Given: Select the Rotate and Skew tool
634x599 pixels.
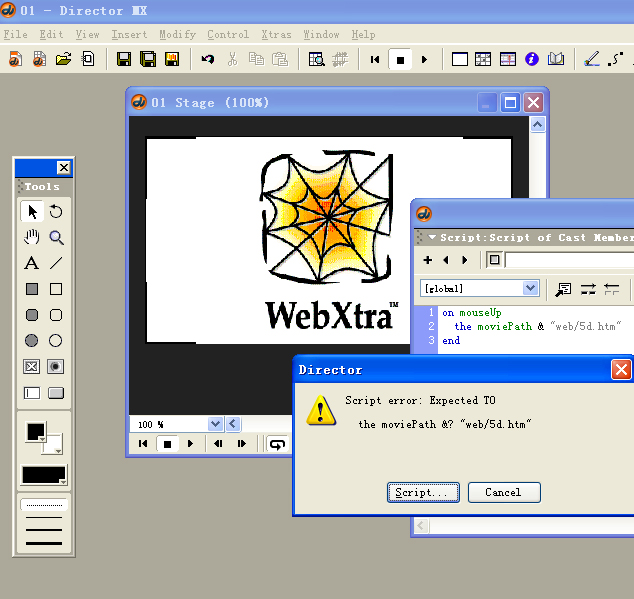Looking at the screenshot, I should 56,212.
